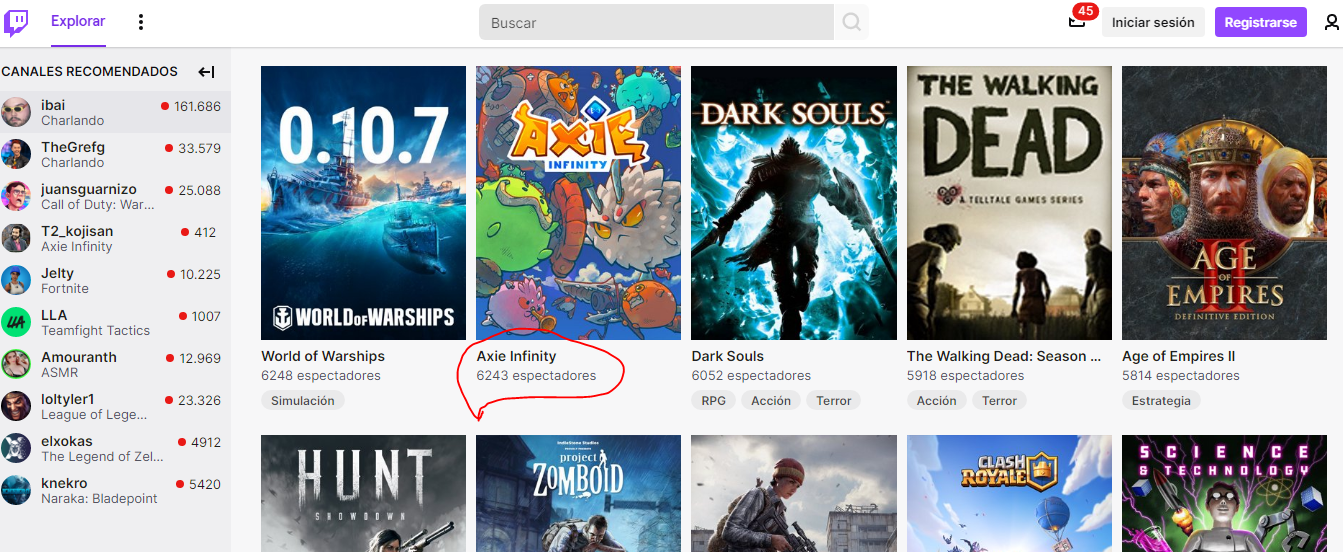
Task: Open juansguarnizo channel avatar
Action: [x=16, y=196]
